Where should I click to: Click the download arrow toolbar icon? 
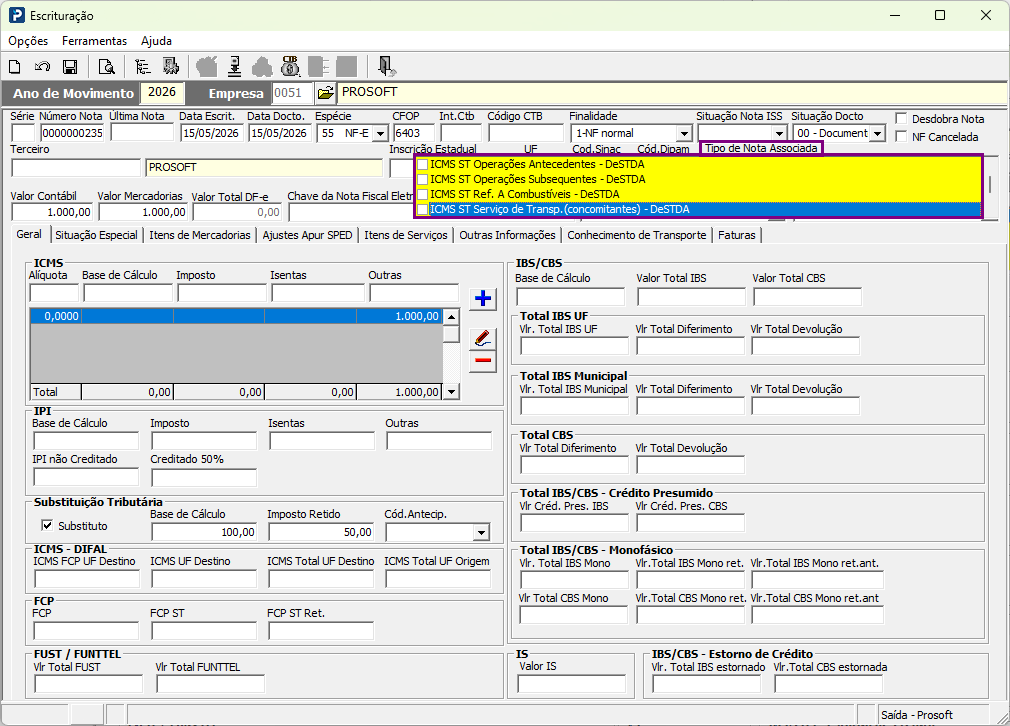coord(234,66)
